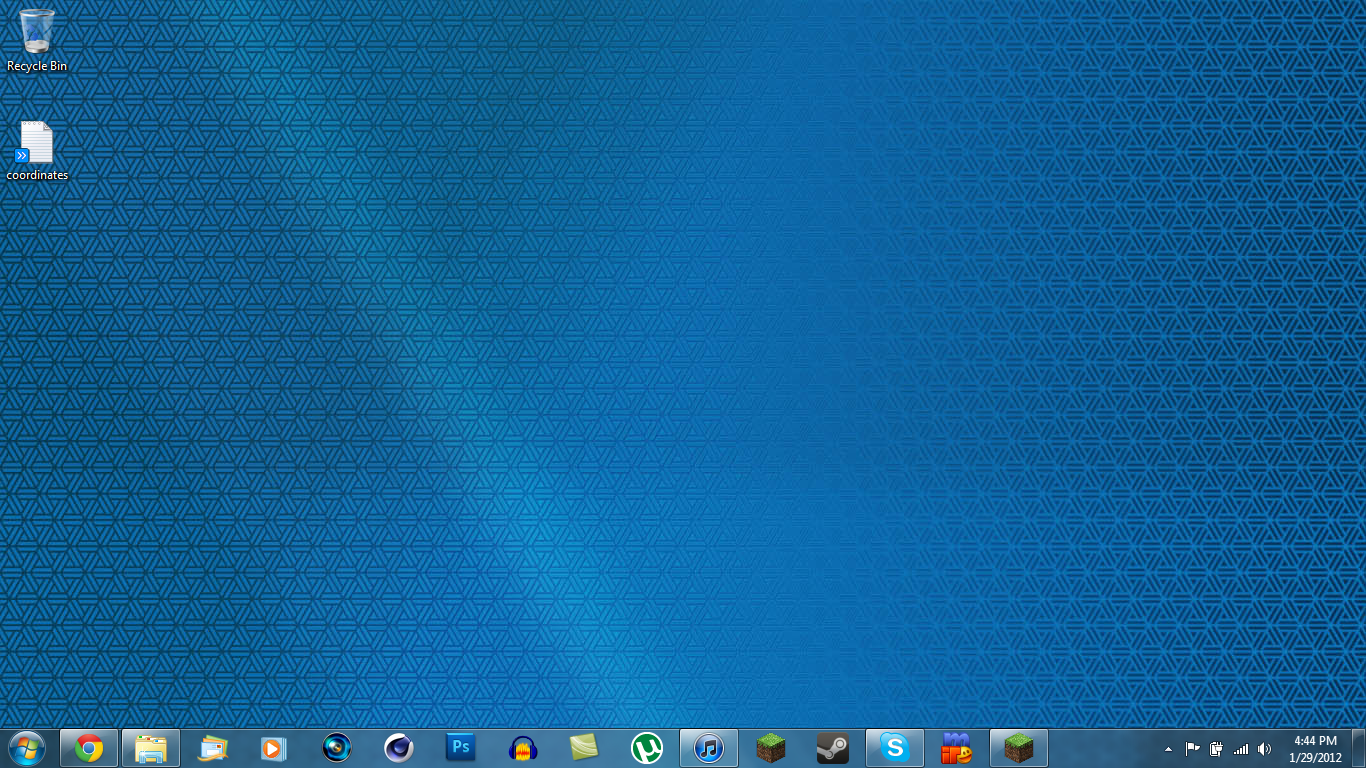Switch to iTunes in the taskbar

coord(709,748)
